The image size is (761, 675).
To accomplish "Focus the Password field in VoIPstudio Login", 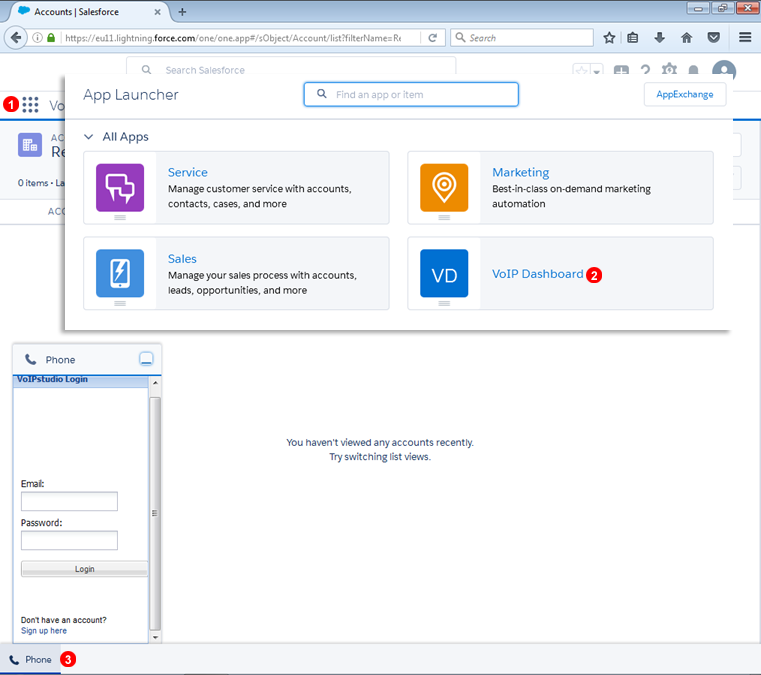I will click(69, 540).
